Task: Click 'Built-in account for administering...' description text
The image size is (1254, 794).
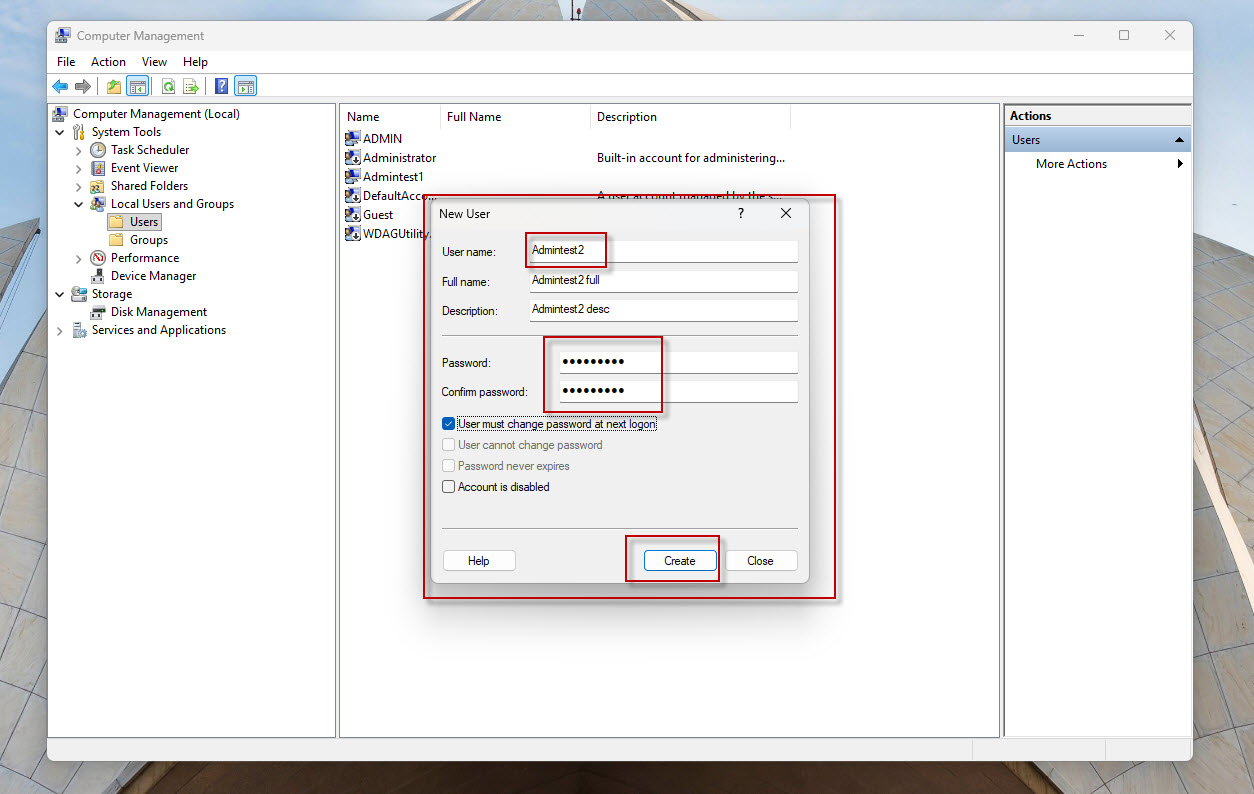Action: [x=691, y=158]
